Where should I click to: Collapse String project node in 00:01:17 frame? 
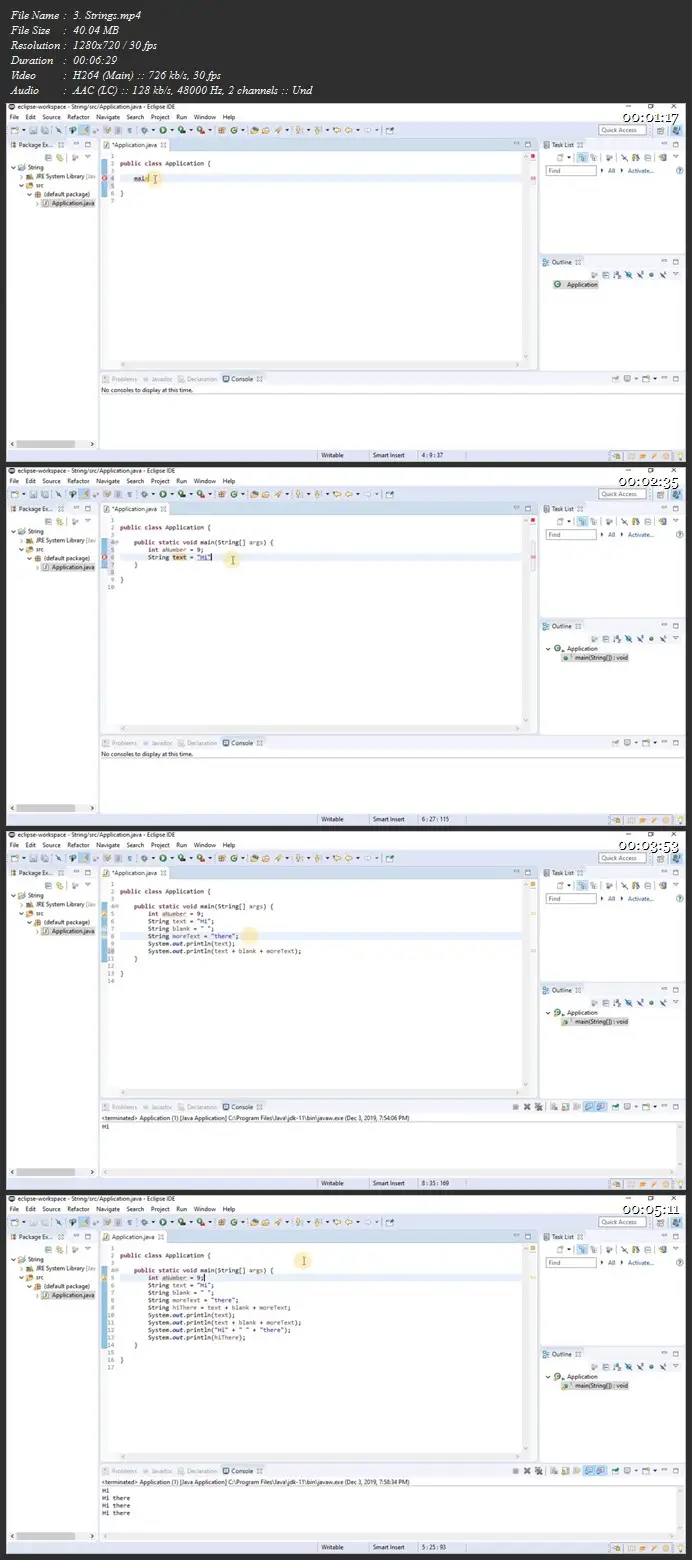[x=13, y=167]
